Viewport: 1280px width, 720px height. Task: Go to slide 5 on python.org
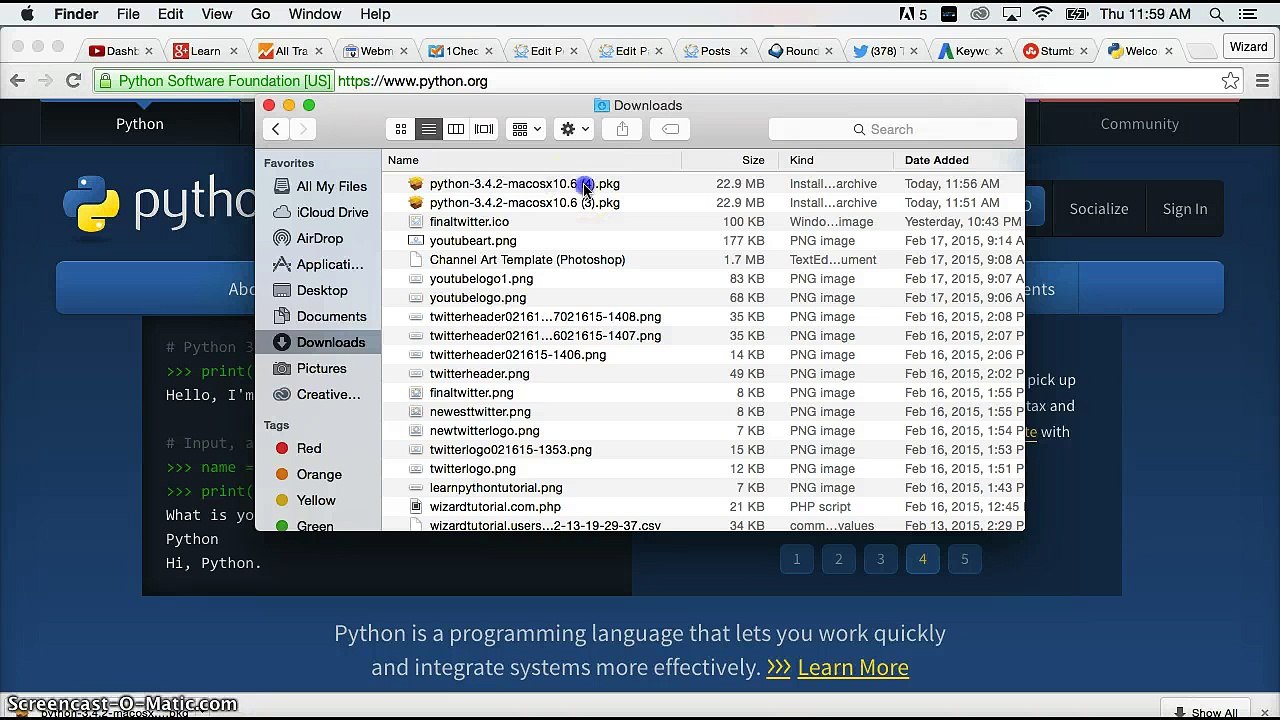965,560
